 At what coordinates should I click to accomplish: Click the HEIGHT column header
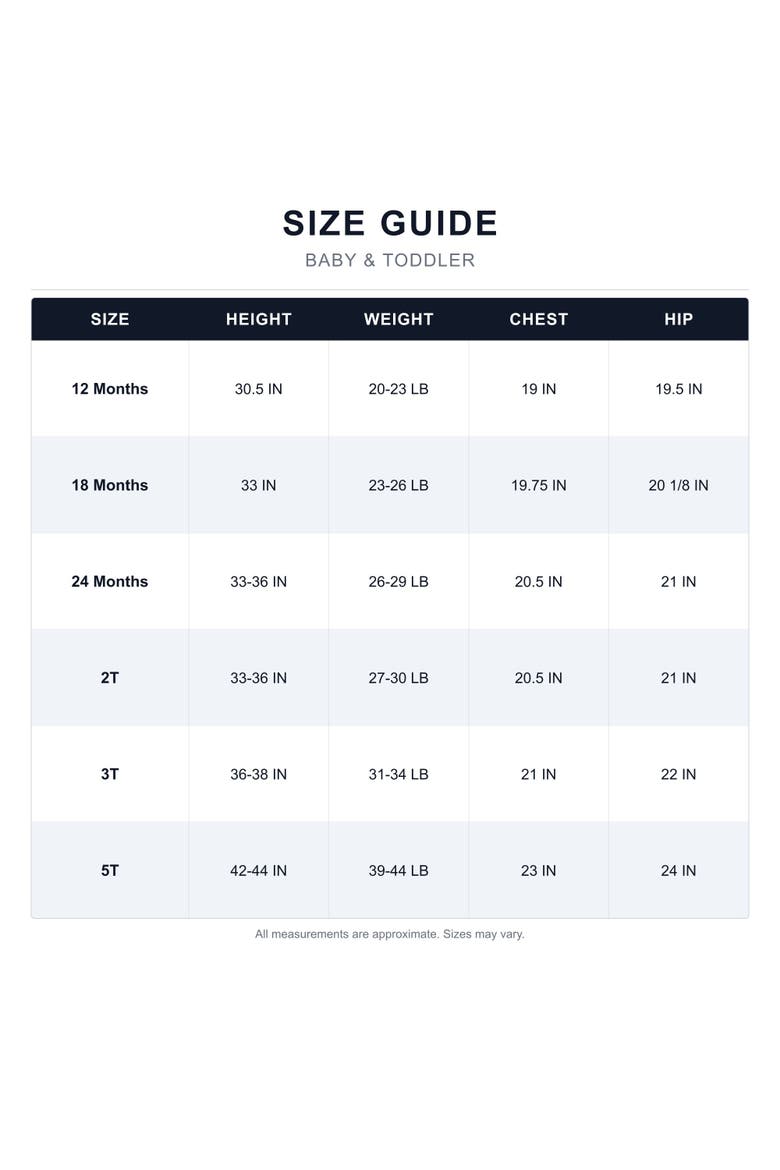tap(258, 319)
